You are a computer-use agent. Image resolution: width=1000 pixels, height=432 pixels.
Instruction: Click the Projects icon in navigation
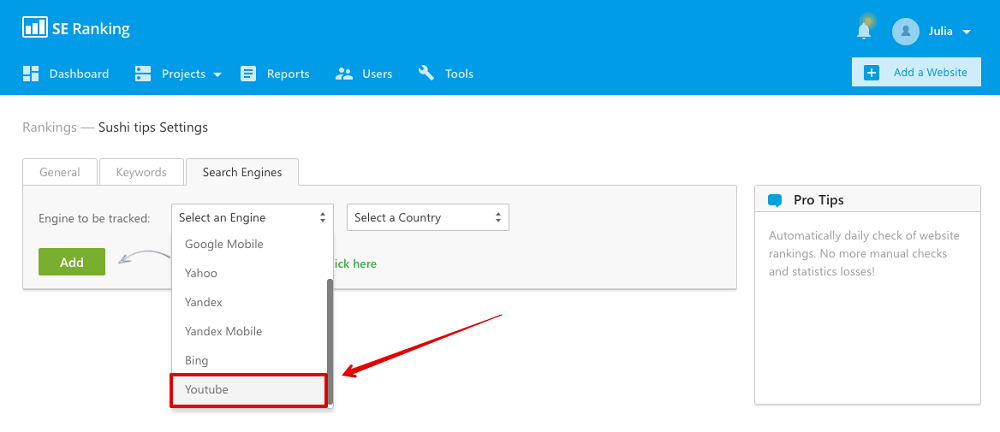click(x=143, y=74)
